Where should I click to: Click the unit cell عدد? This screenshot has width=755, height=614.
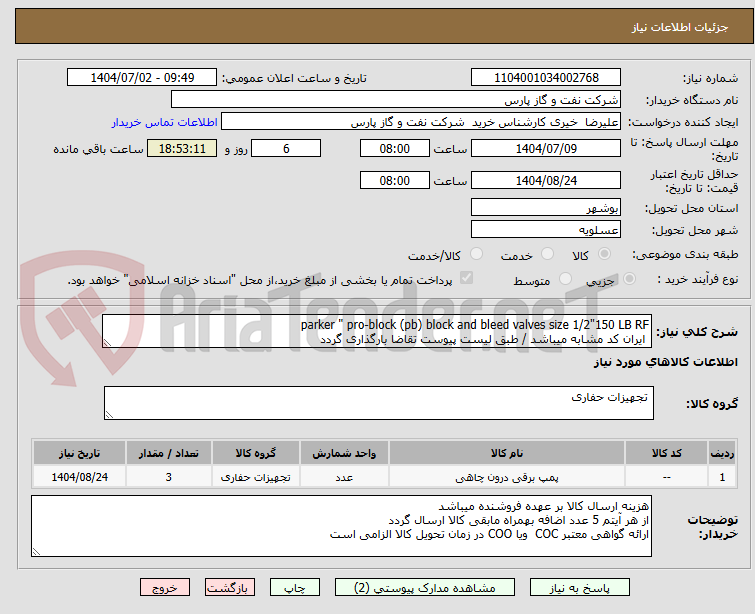(x=344, y=477)
